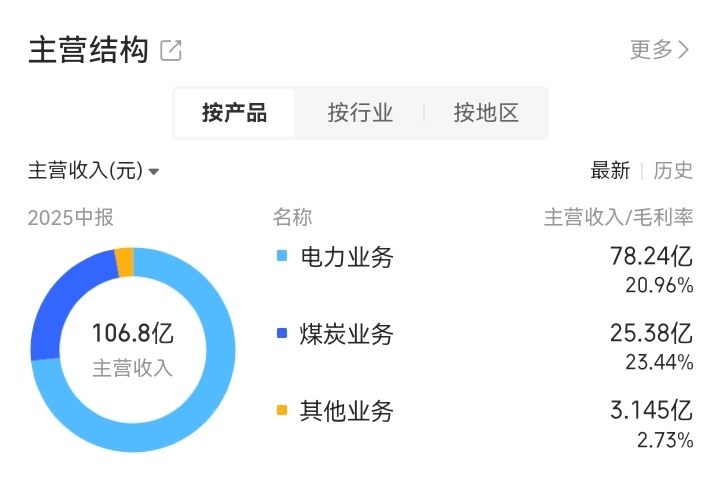This screenshot has height=496, width=720.
Task: Expand the 主营收入(元) dropdown arrow
Action: click(x=154, y=172)
